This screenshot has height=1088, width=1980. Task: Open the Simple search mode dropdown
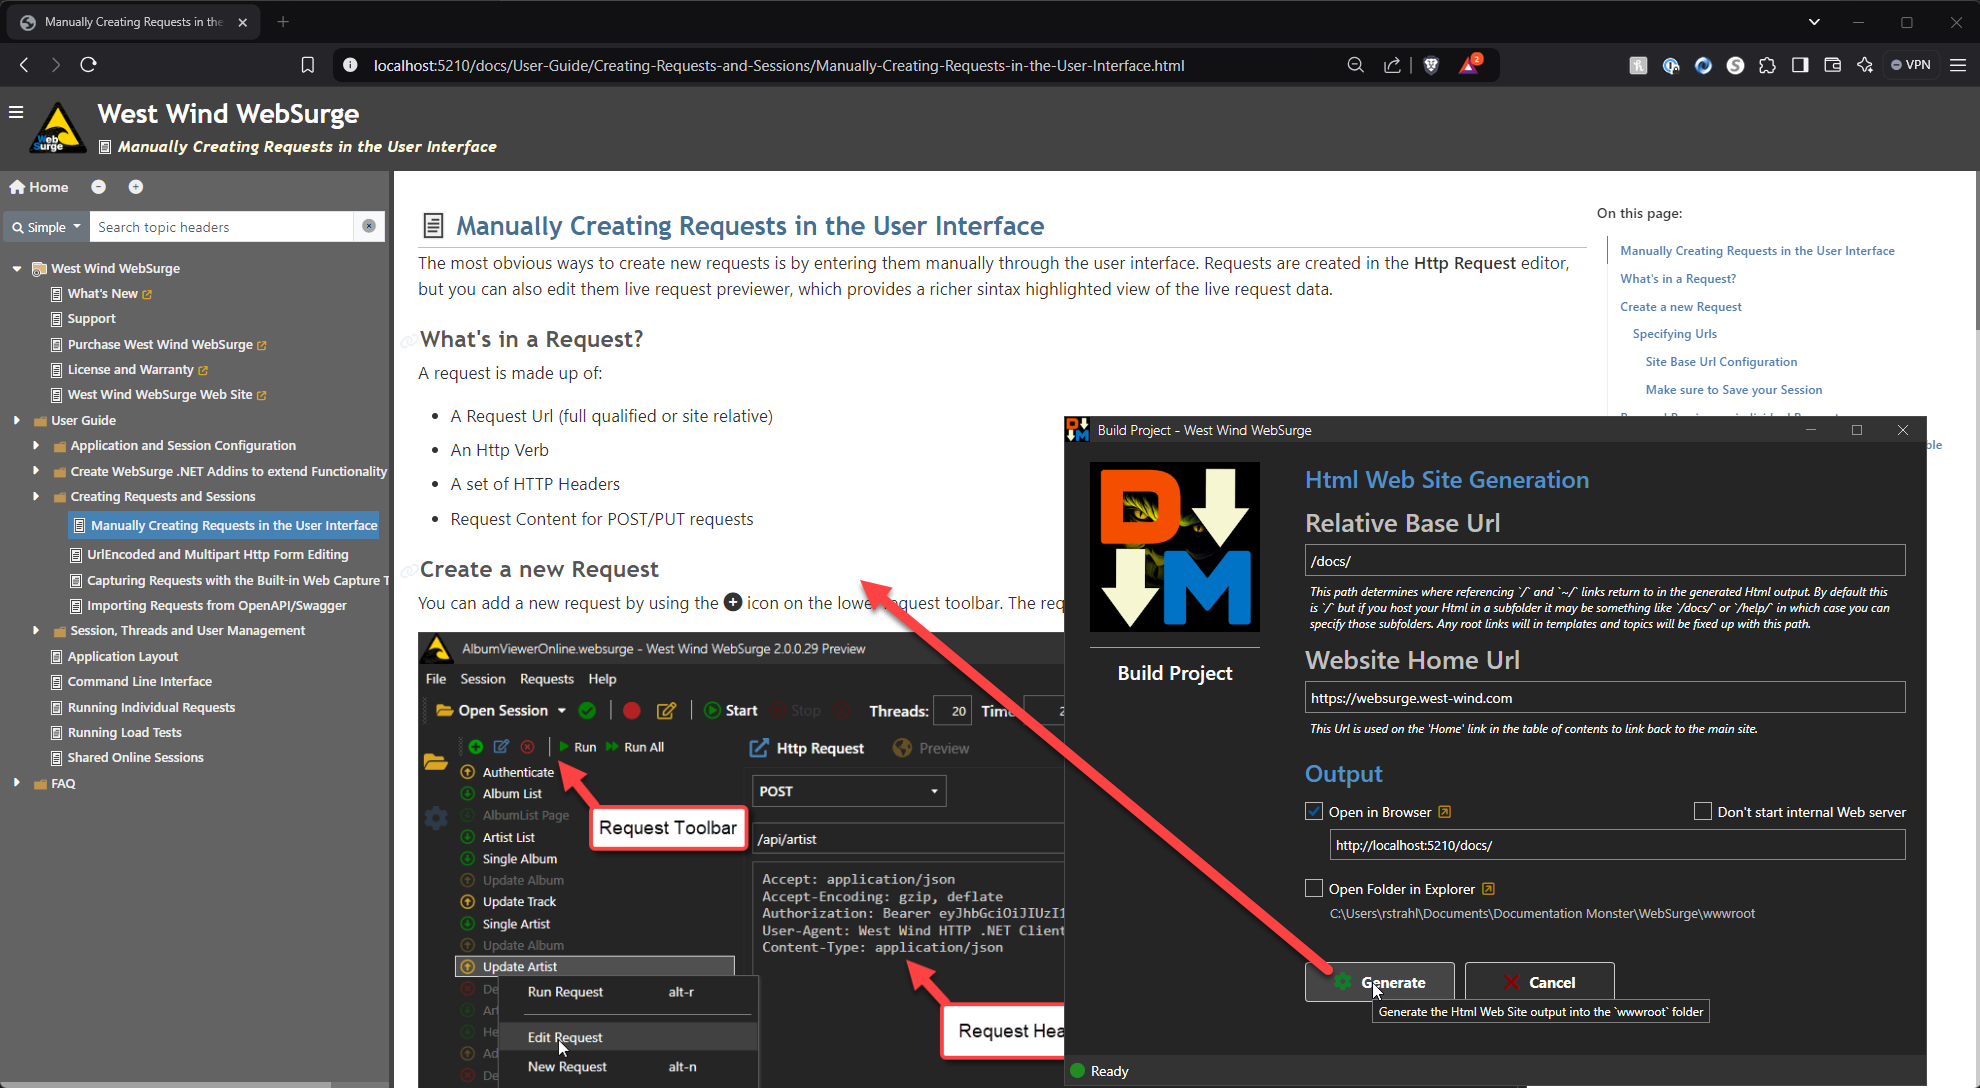coord(46,227)
